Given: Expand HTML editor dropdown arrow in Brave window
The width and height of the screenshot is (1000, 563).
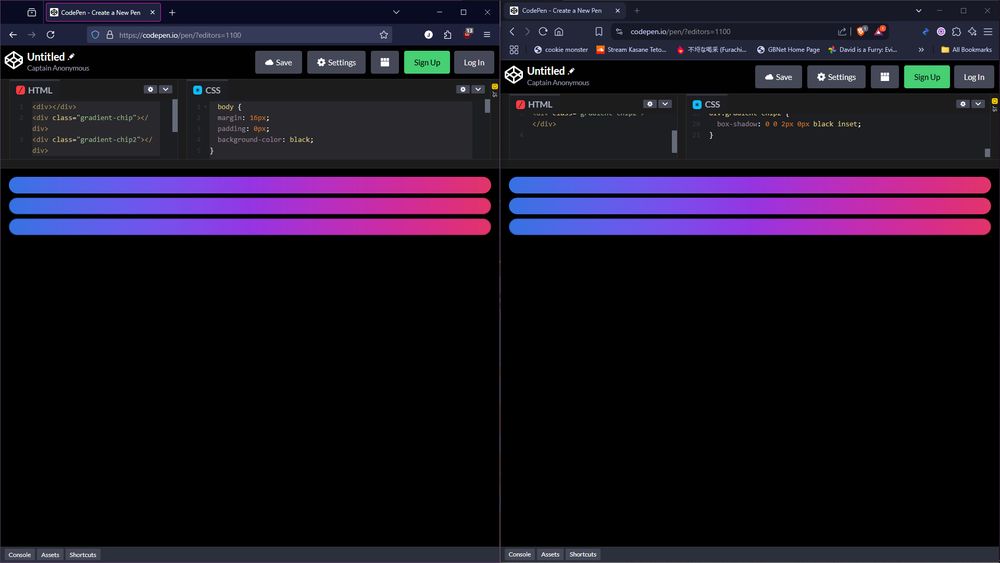Looking at the screenshot, I should click(x=665, y=104).
